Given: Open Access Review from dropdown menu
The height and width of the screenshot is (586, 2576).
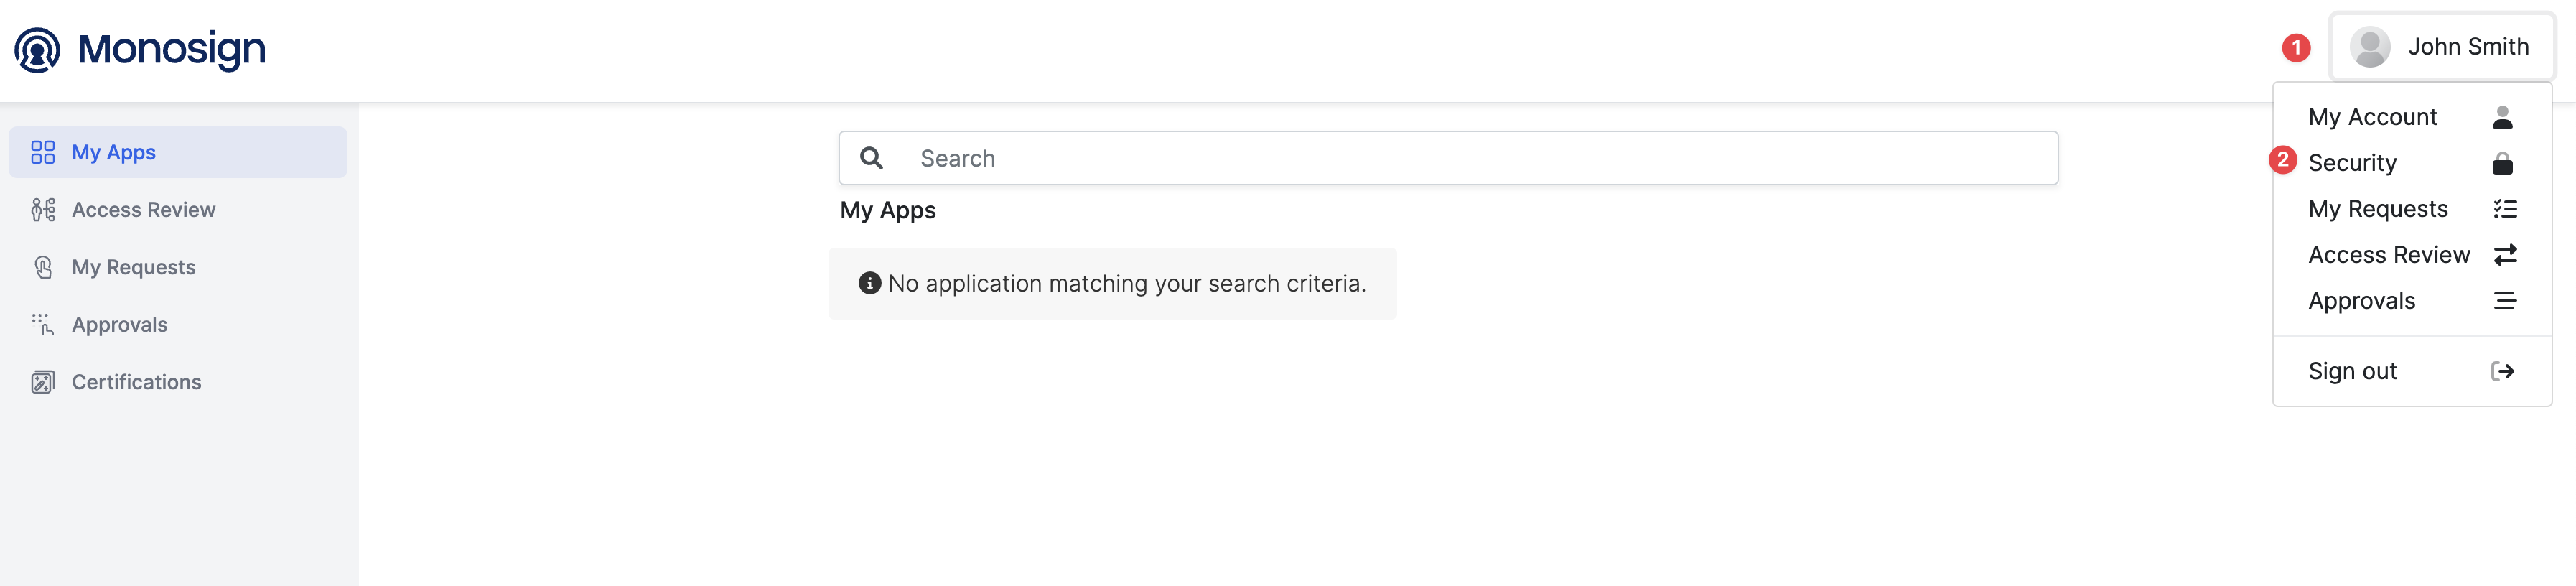Looking at the screenshot, I should coord(2388,255).
